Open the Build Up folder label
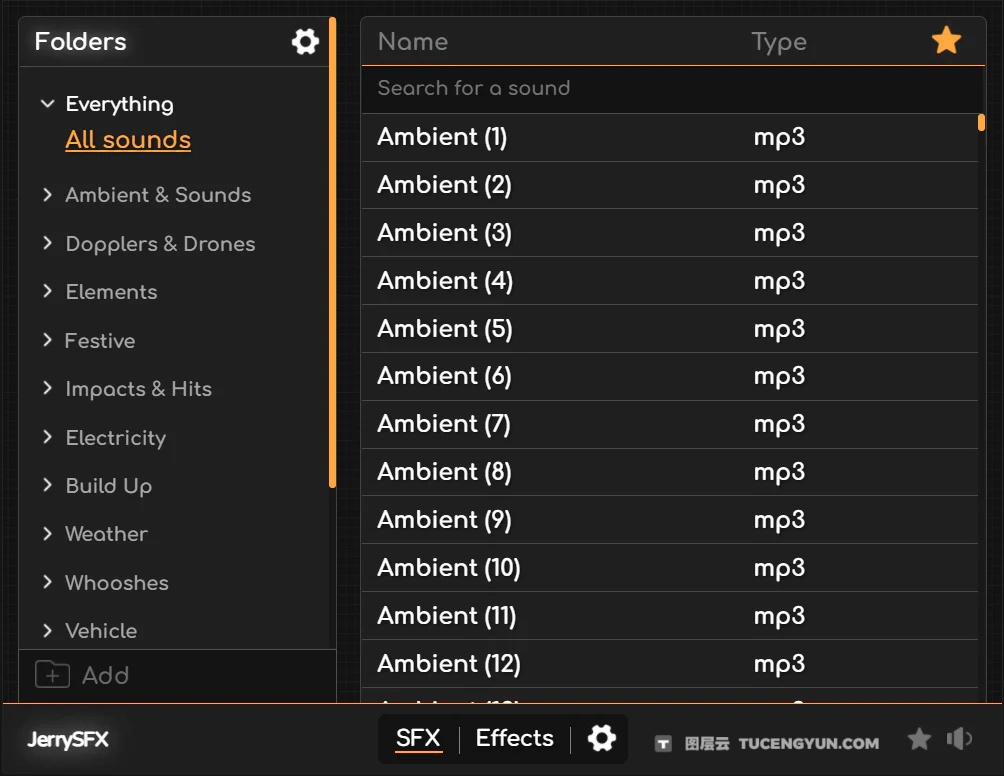The width and height of the screenshot is (1004, 776). coord(109,486)
